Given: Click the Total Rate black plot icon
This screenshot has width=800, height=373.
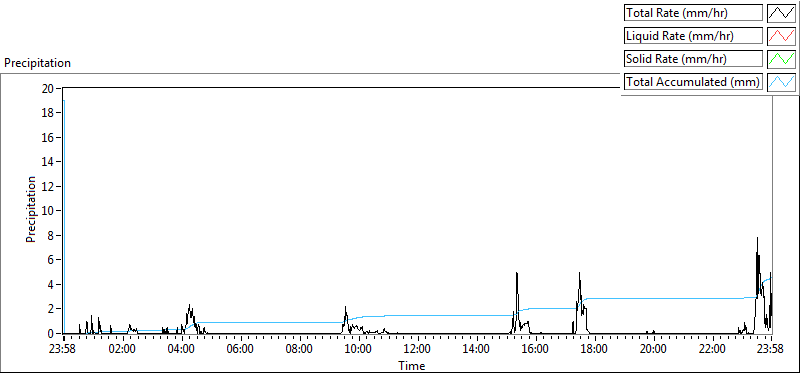Looking at the screenshot, I should point(781,13).
